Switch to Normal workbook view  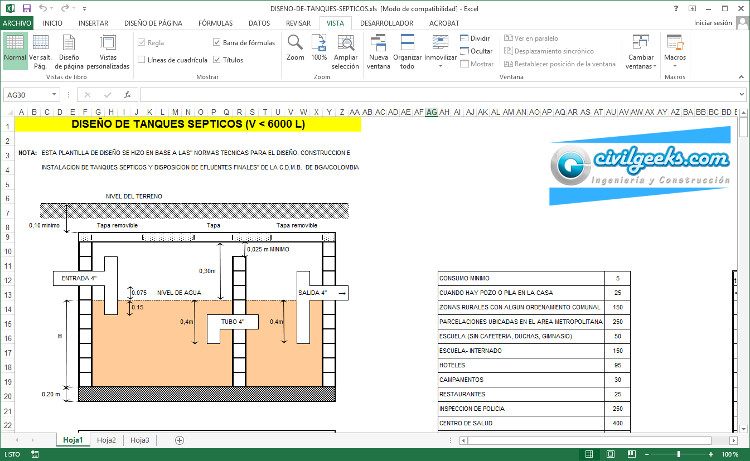coord(15,49)
